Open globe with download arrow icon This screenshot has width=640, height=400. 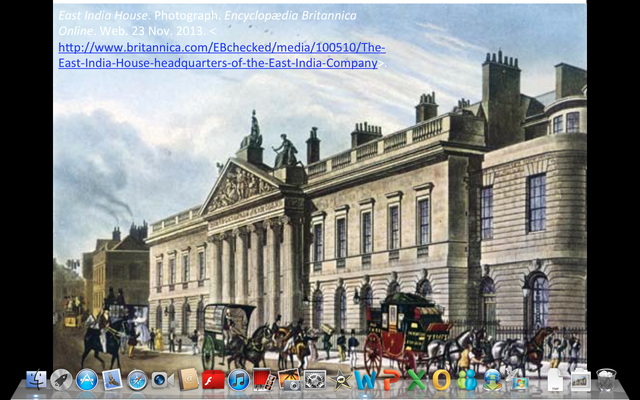492,380
